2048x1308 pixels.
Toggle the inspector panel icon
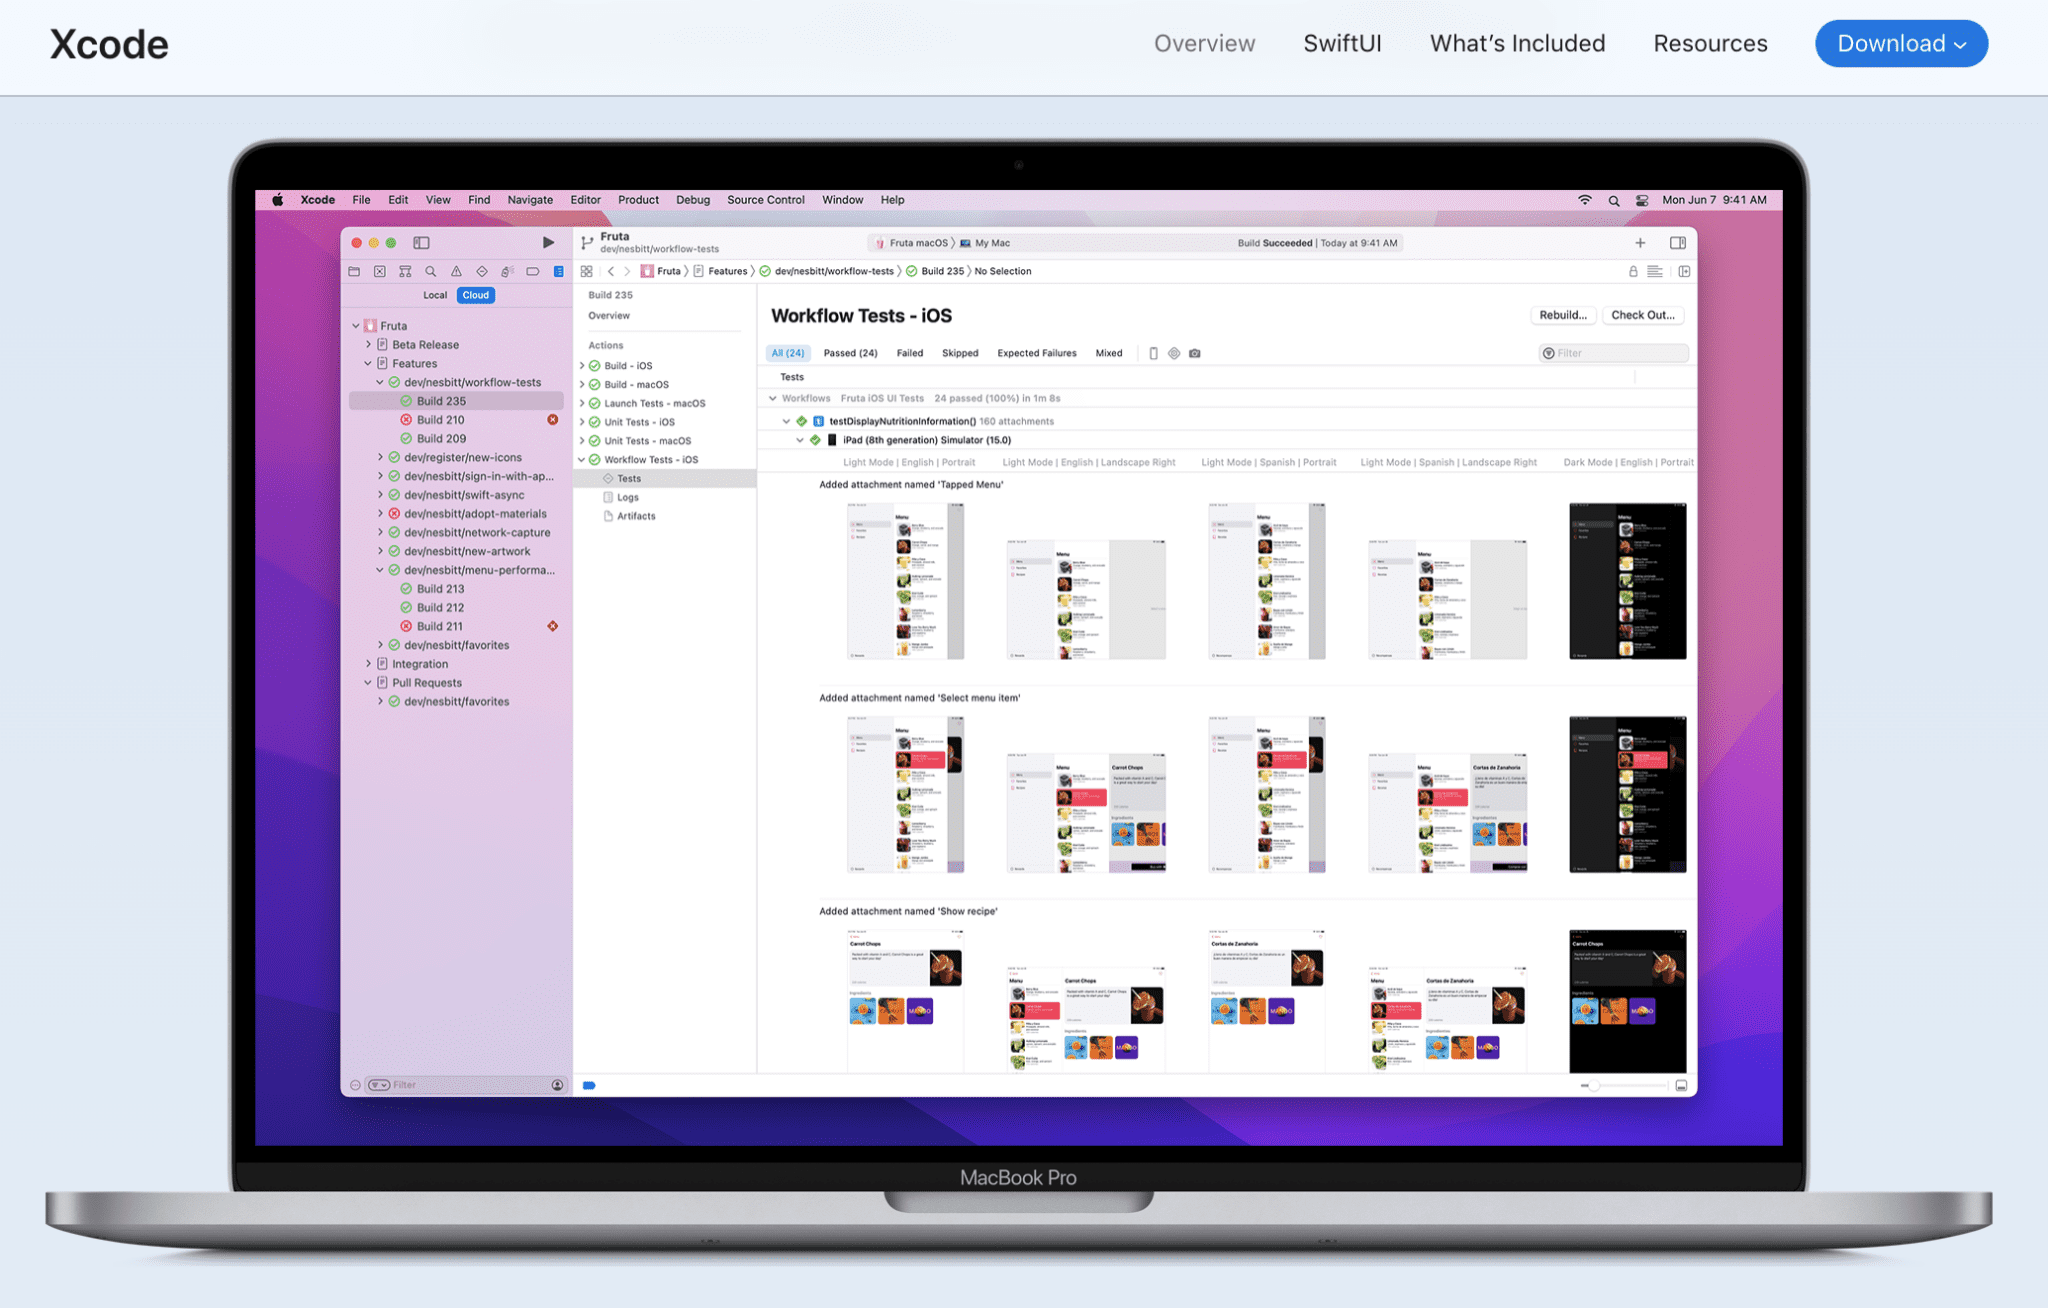coord(1677,242)
